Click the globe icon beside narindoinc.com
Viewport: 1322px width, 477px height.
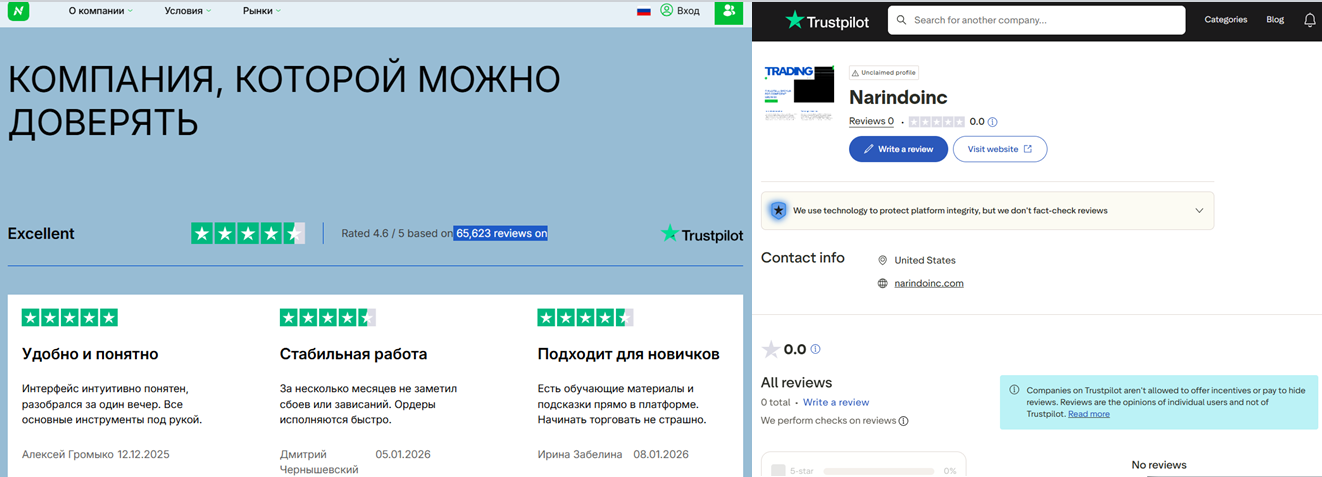(883, 283)
